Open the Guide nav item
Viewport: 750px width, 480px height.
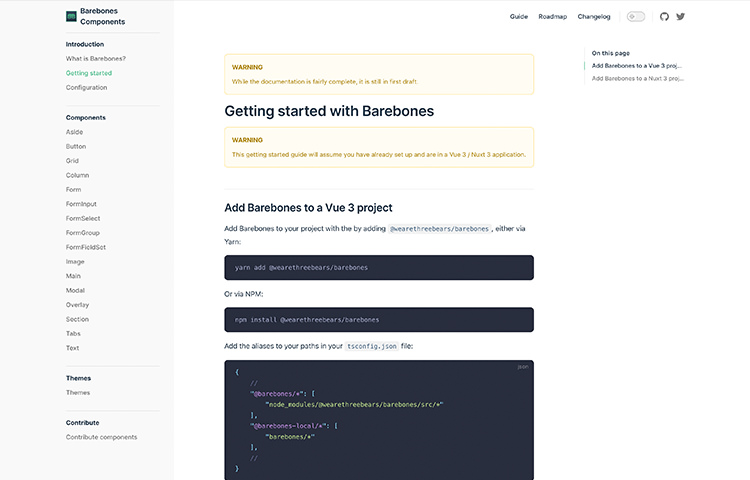tap(518, 17)
